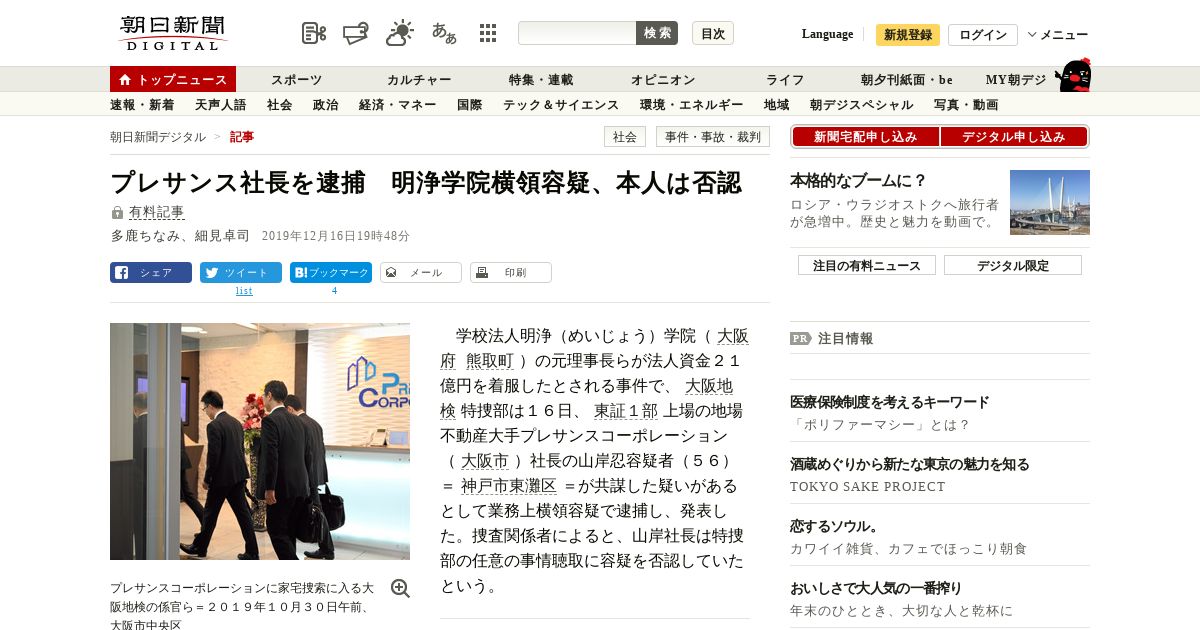Share article via Facebook シェア button
Screen dimensions: 1200x630
[151, 272]
